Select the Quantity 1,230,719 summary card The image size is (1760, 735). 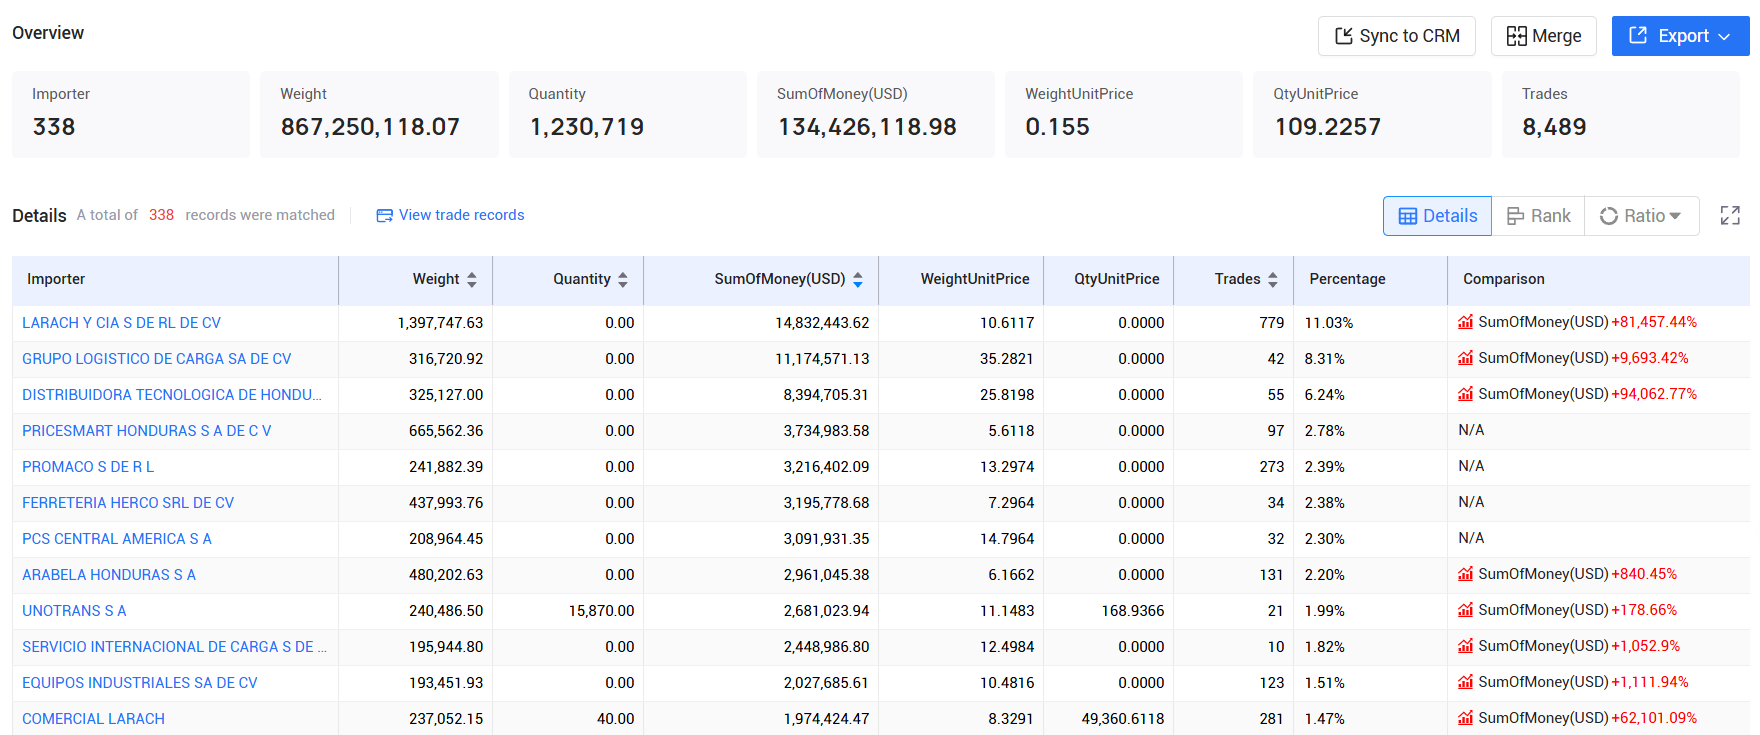628,114
